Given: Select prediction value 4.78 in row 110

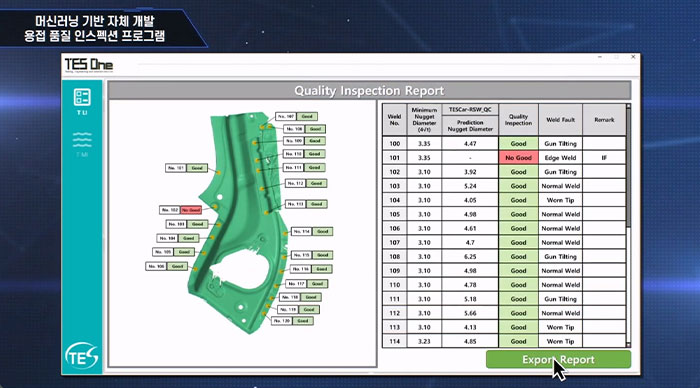Looking at the screenshot, I should coord(470,285).
